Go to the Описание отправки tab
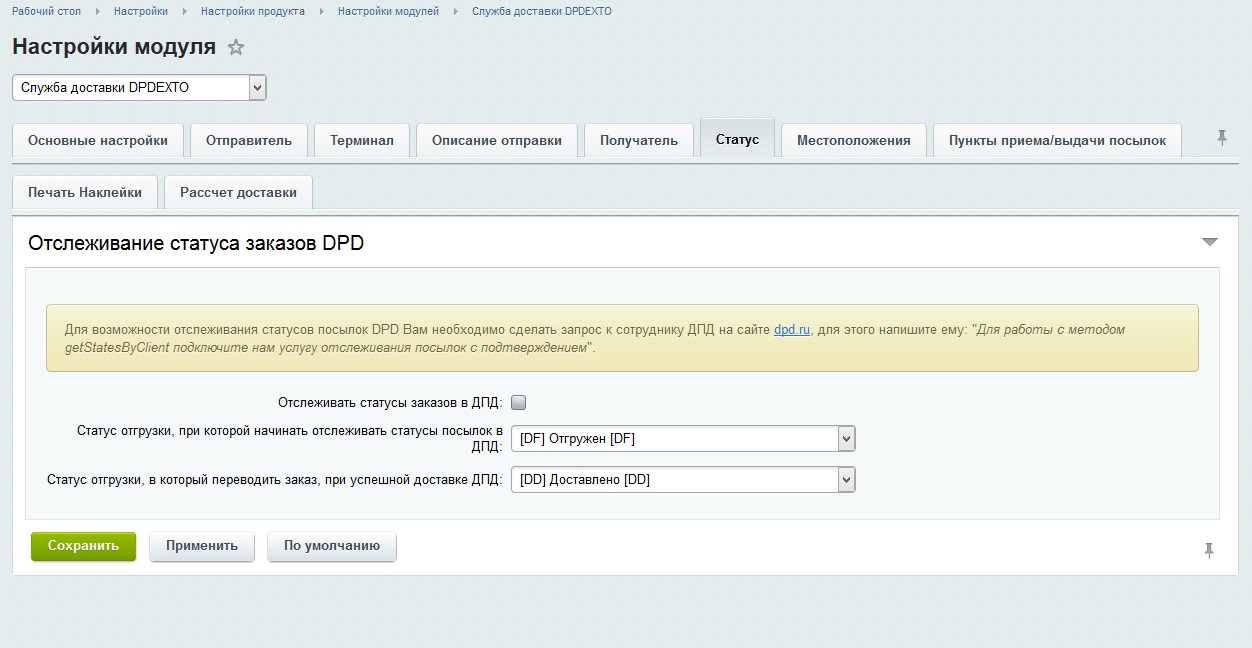1252x648 pixels. (497, 140)
